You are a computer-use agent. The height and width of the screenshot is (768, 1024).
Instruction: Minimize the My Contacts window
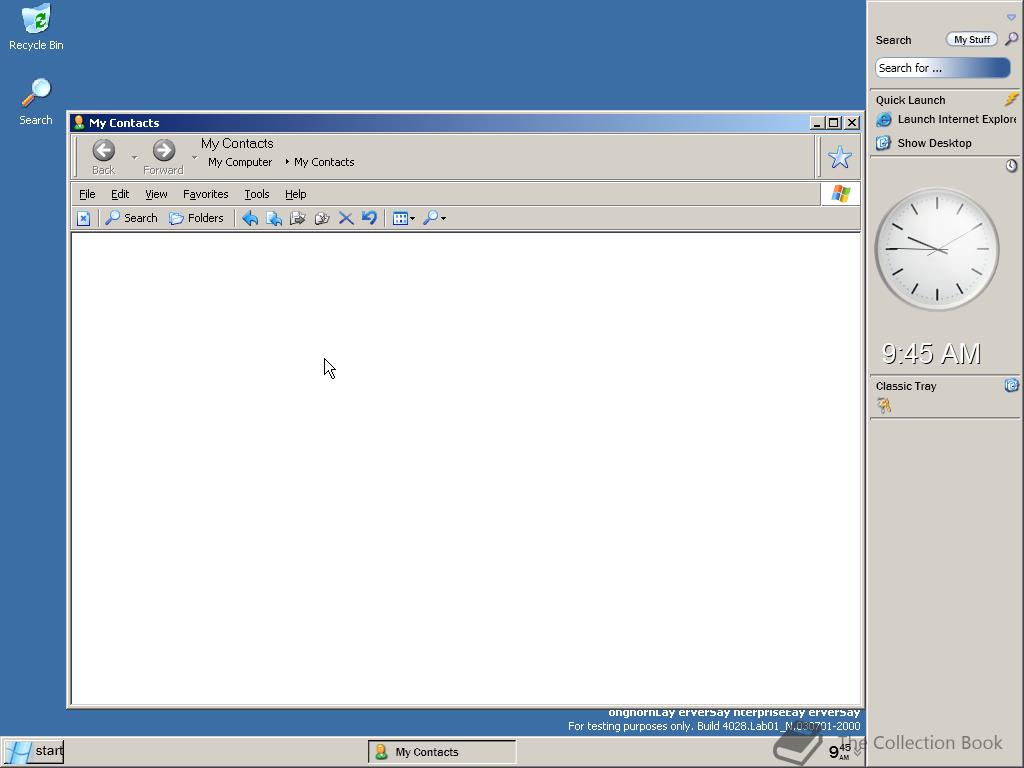click(816, 123)
